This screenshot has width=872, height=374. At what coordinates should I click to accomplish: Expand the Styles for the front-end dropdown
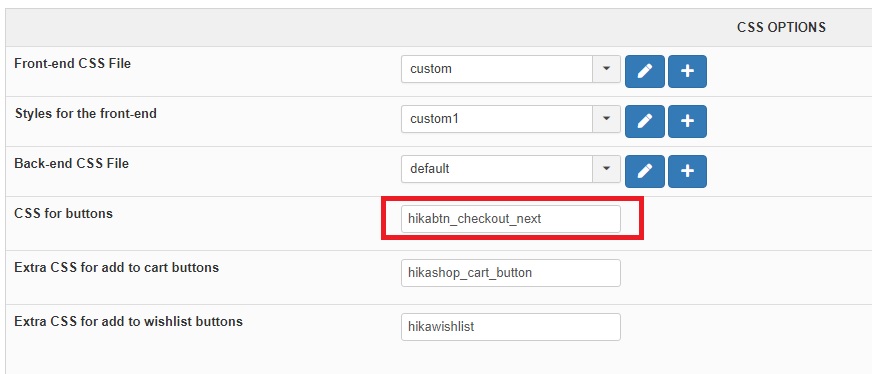(x=607, y=119)
